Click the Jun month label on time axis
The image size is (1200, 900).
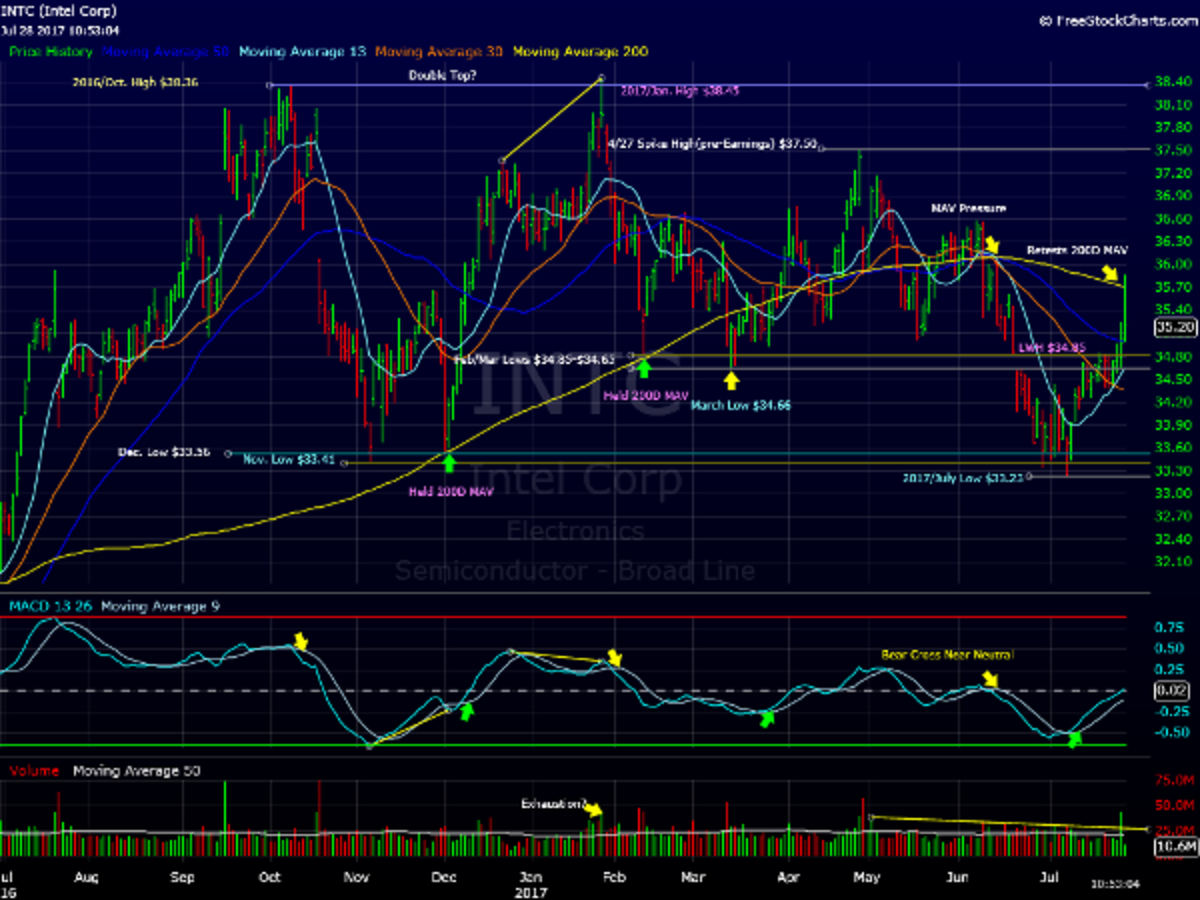958,876
